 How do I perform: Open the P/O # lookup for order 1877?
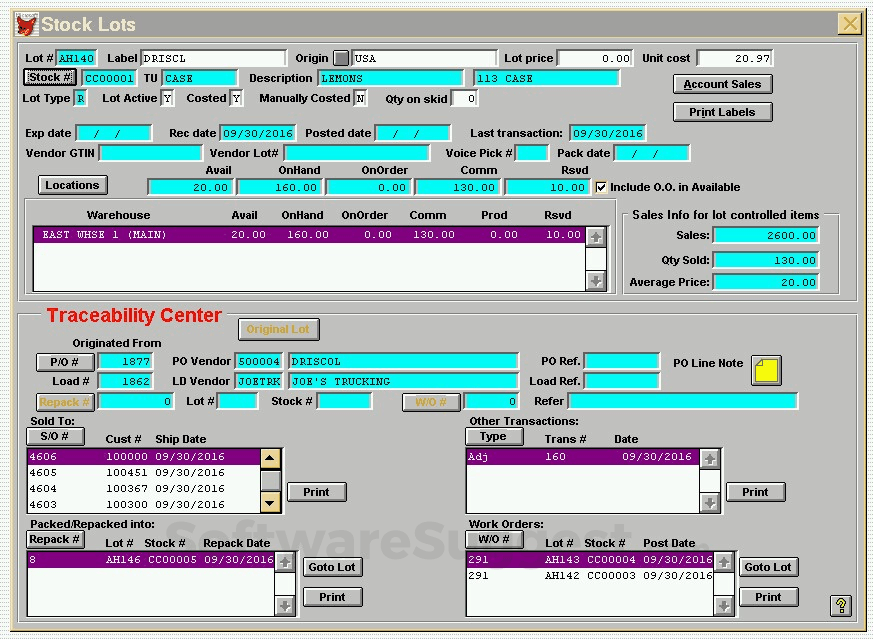click(x=65, y=362)
